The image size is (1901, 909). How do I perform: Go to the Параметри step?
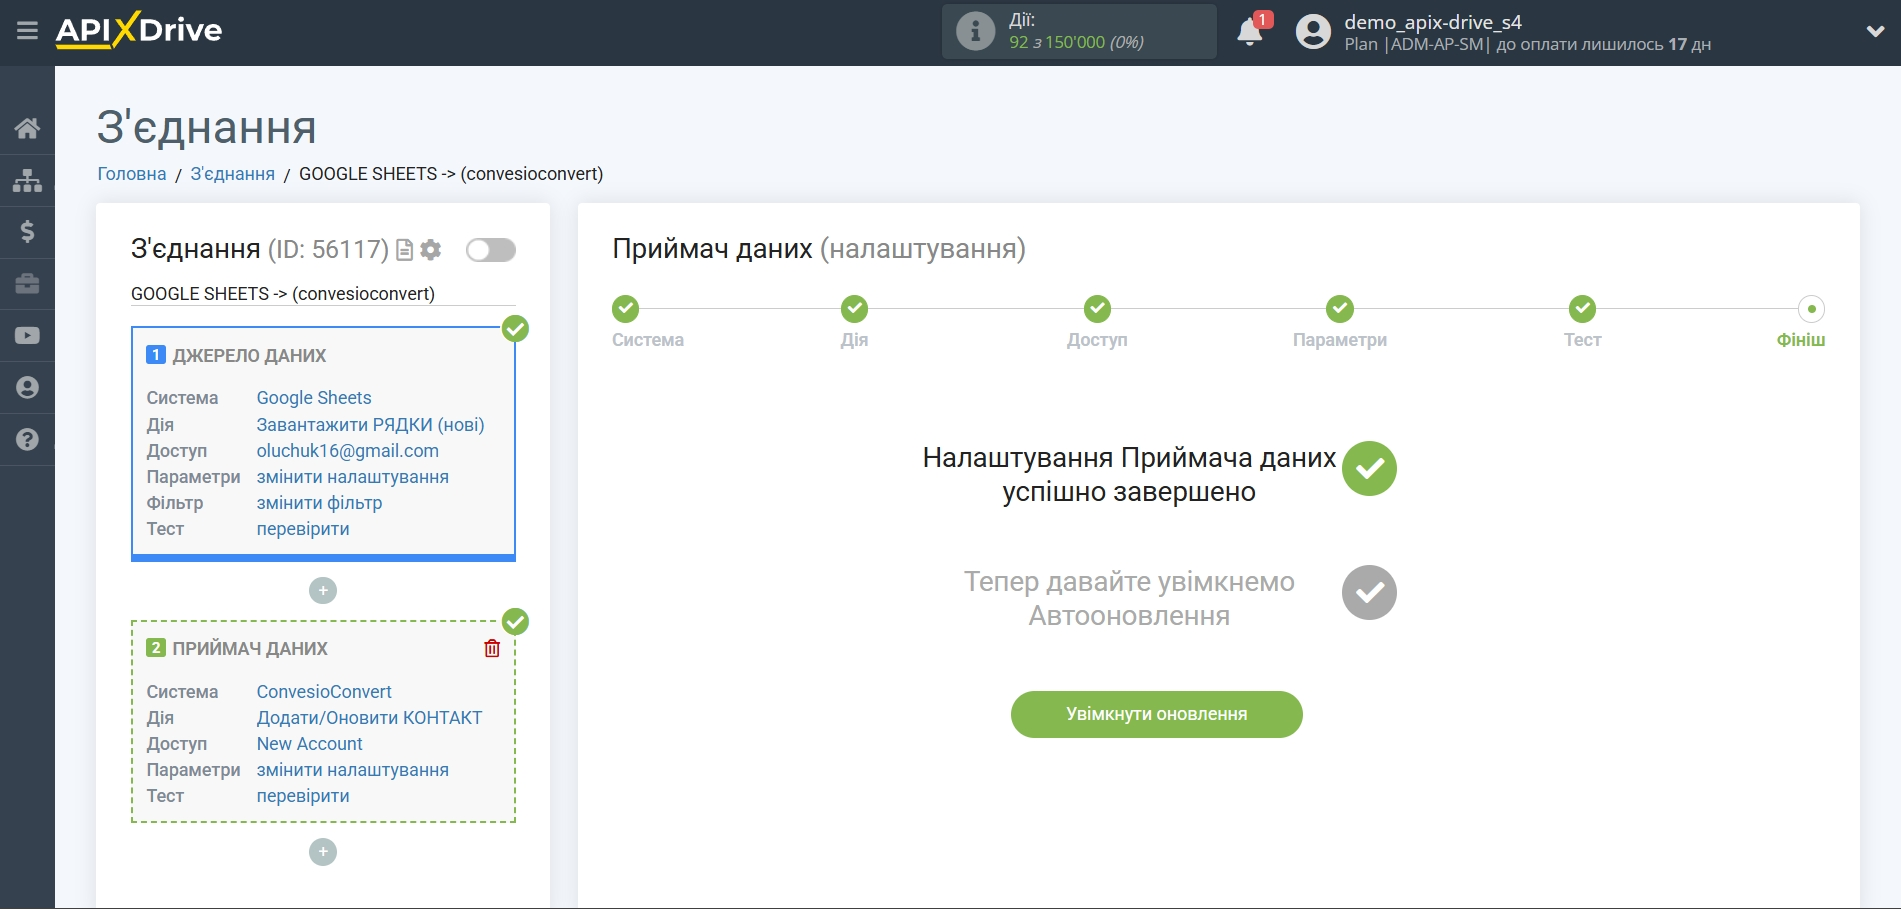(1339, 309)
